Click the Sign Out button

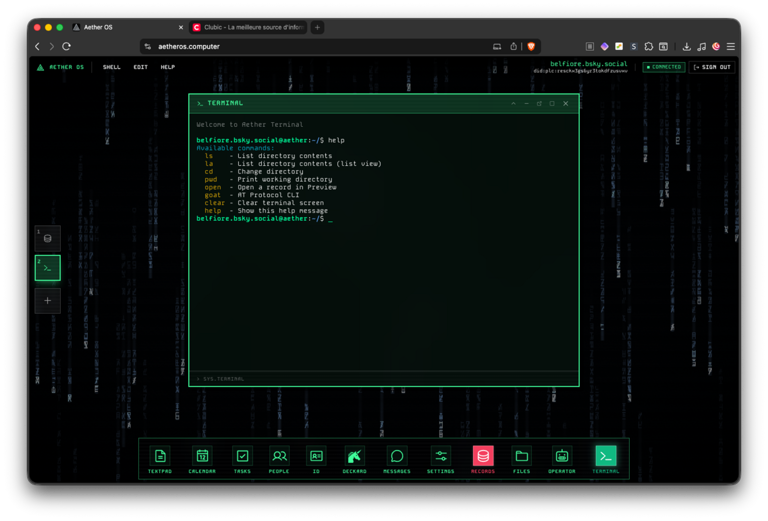tap(712, 67)
